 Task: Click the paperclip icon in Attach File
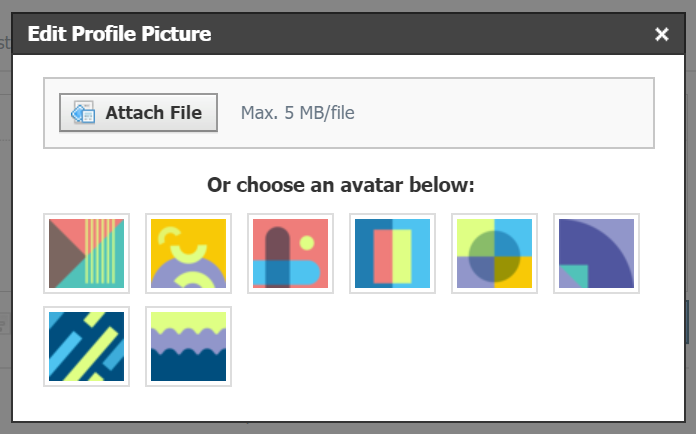(x=82, y=113)
